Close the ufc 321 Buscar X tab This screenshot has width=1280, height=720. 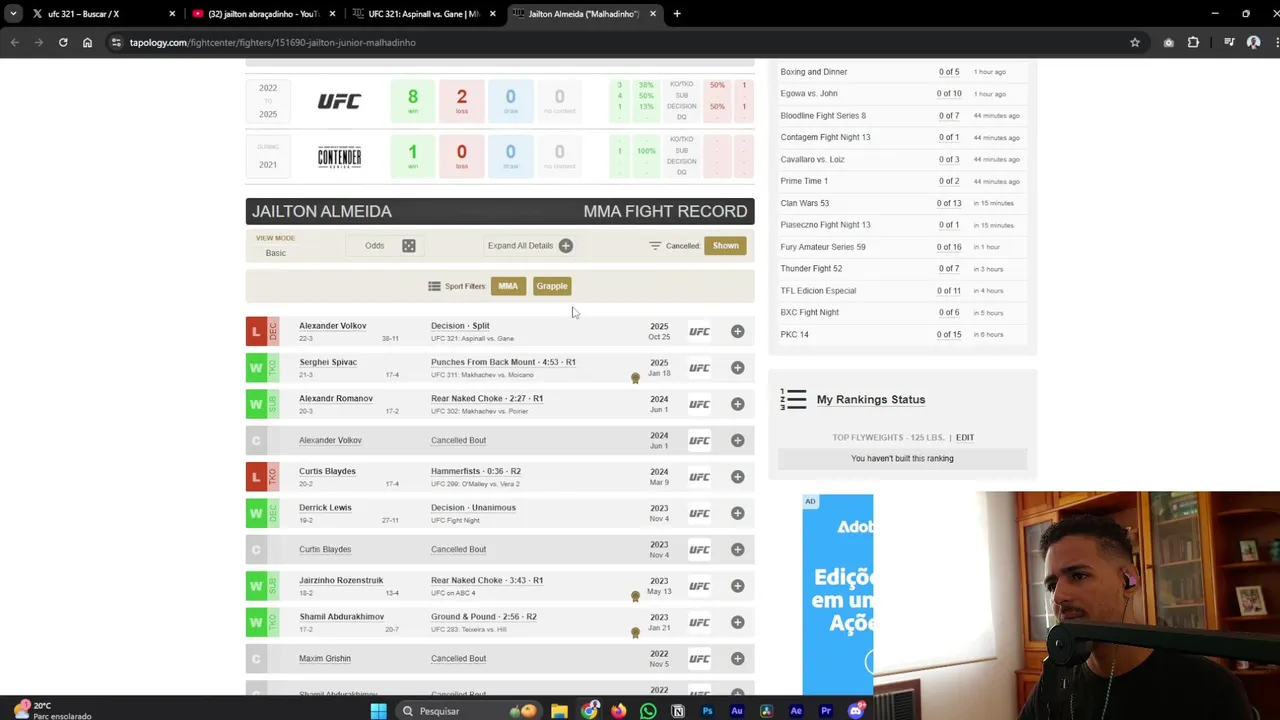point(172,14)
